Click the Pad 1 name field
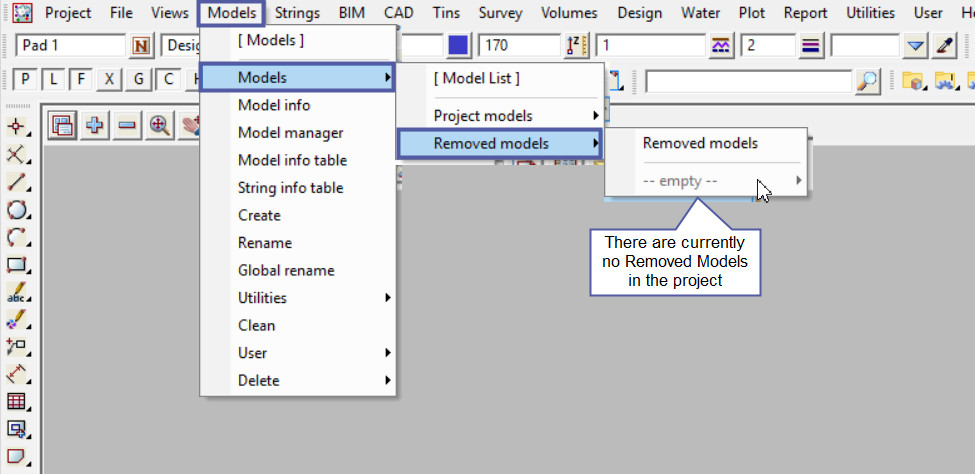 click(x=70, y=46)
